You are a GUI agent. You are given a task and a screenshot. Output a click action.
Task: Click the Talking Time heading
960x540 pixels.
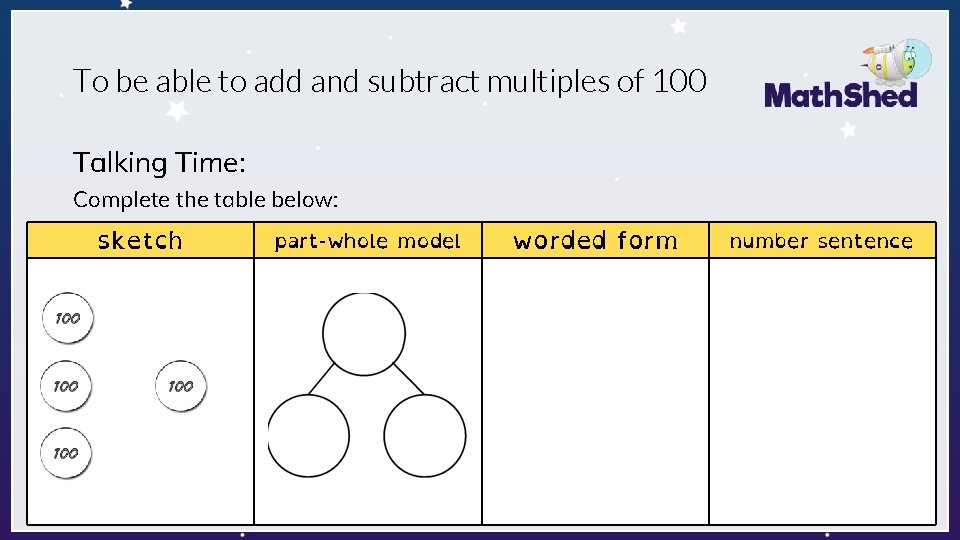pyautogui.click(x=159, y=163)
